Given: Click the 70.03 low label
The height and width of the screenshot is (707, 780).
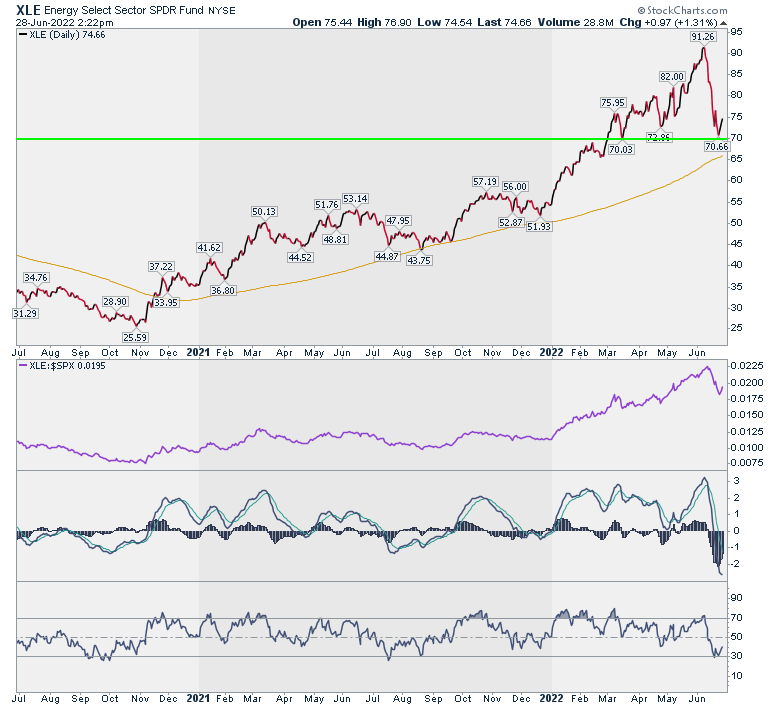Looking at the screenshot, I should click(621, 149).
